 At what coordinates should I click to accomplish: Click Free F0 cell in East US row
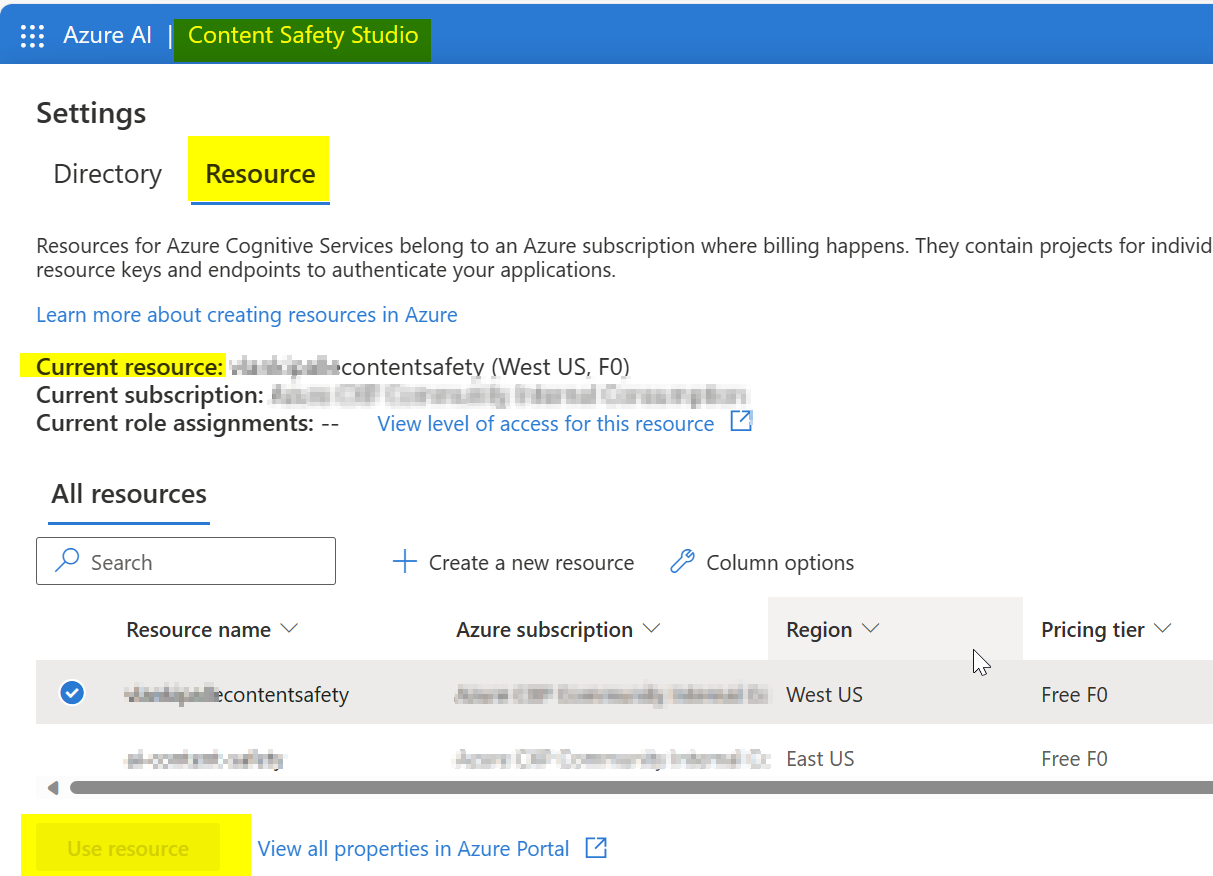point(1074,759)
